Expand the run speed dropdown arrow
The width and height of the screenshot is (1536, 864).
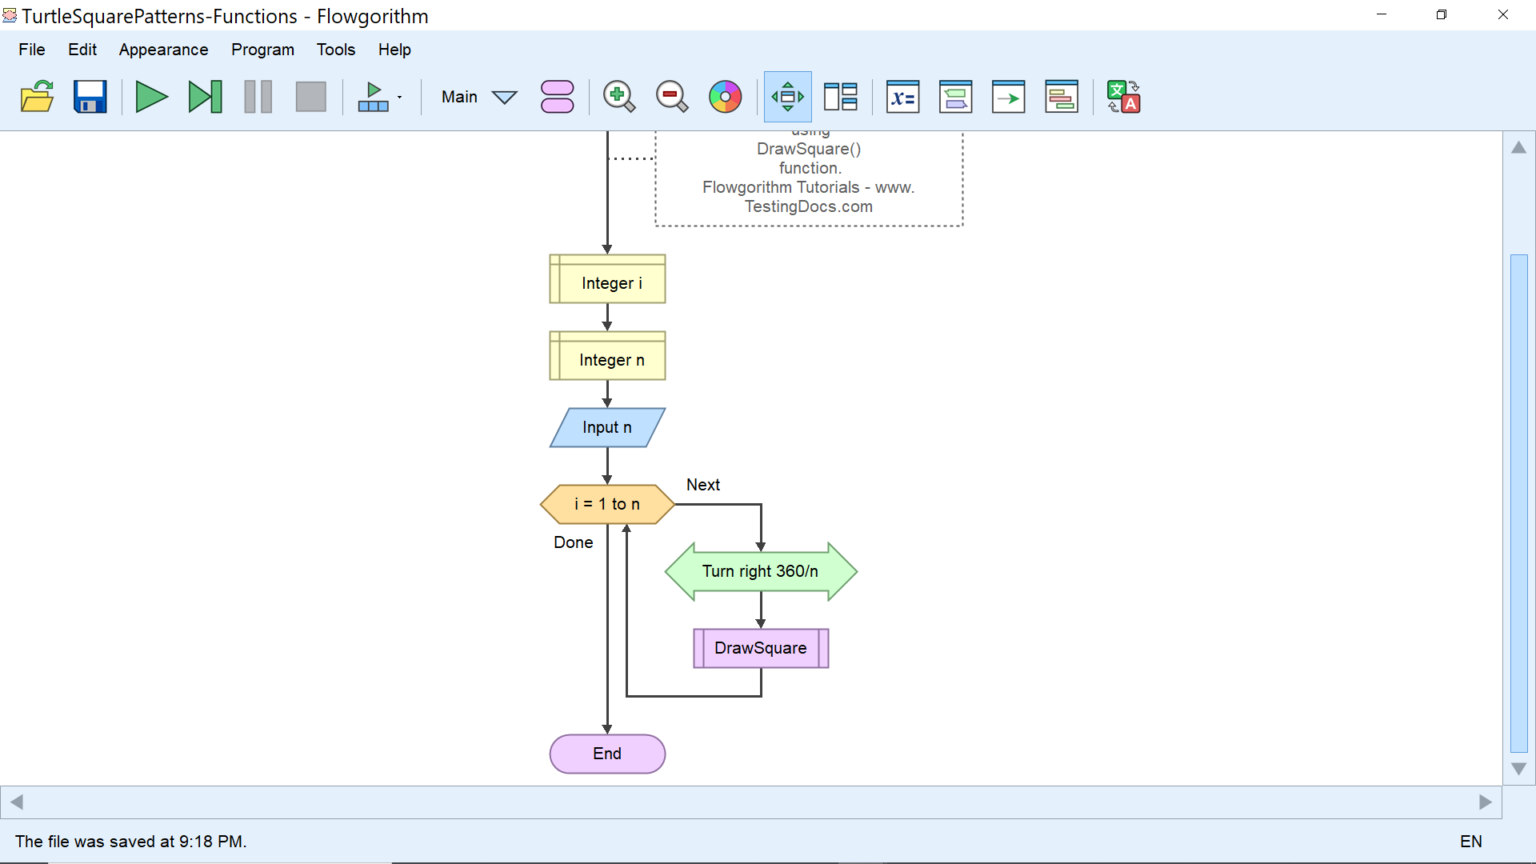[399, 98]
